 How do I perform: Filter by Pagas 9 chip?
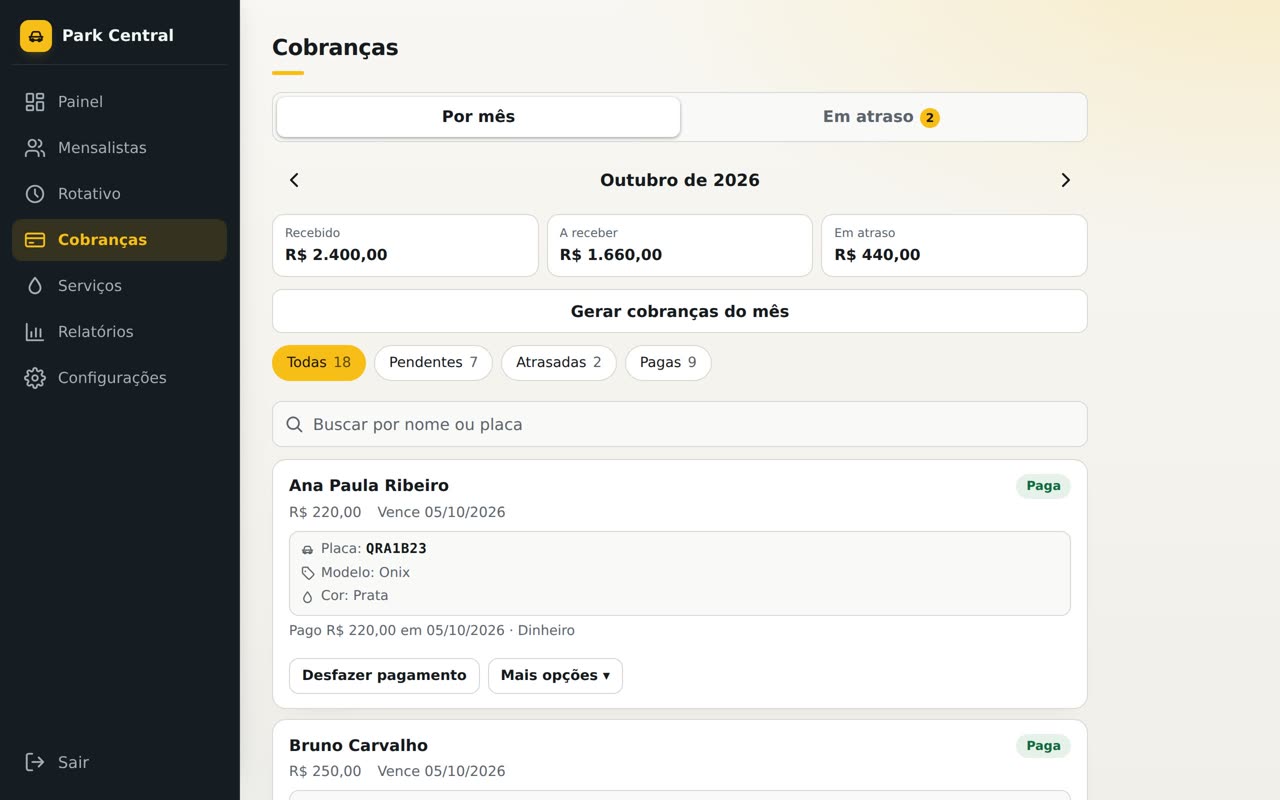pyautogui.click(x=668, y=363)
